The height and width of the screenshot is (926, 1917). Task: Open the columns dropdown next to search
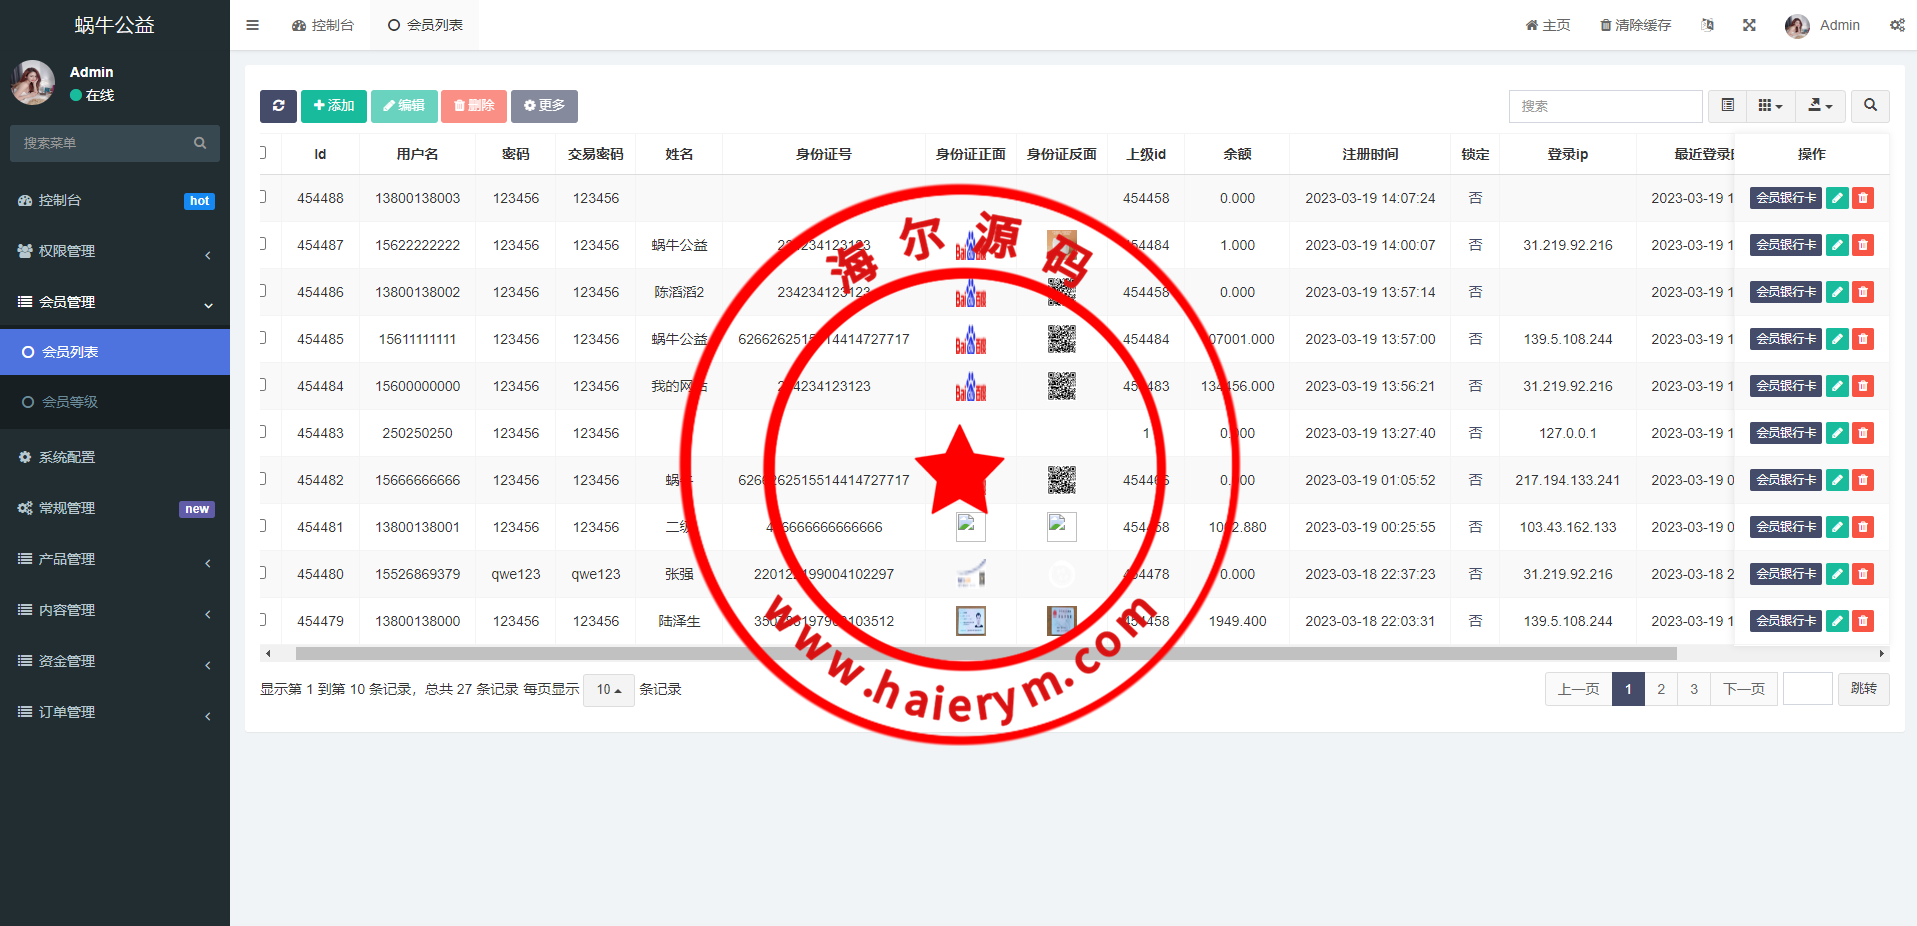pos(1770,106)
